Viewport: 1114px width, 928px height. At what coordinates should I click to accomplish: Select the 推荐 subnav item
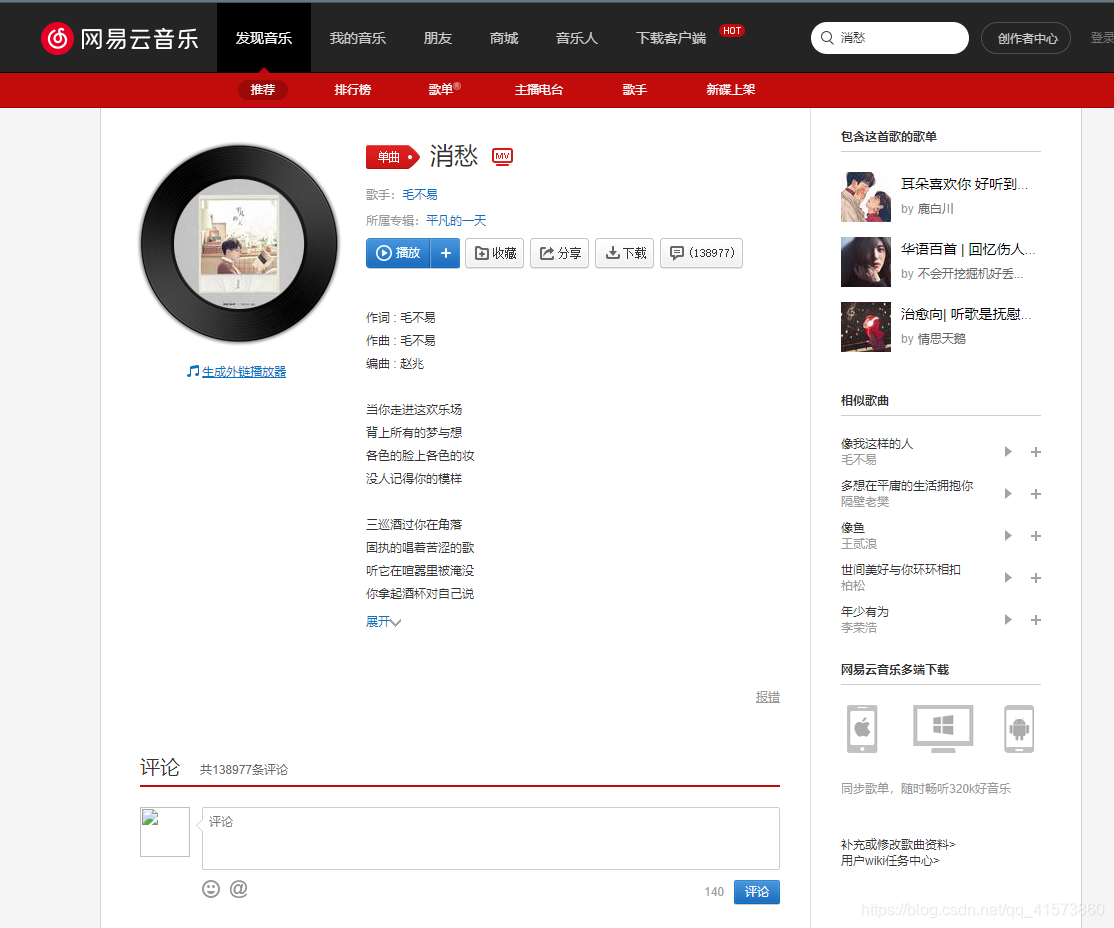click(x=262, y=90)
